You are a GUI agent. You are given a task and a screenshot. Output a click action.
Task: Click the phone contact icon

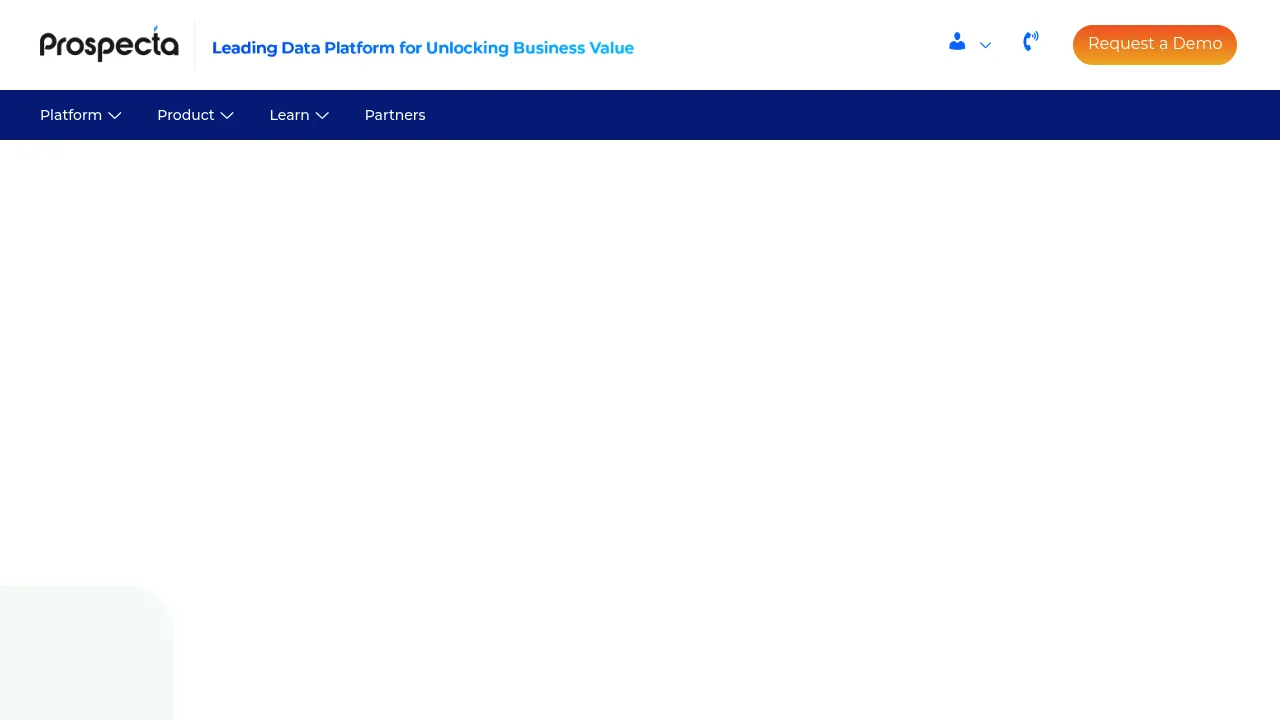point(1031,41)
